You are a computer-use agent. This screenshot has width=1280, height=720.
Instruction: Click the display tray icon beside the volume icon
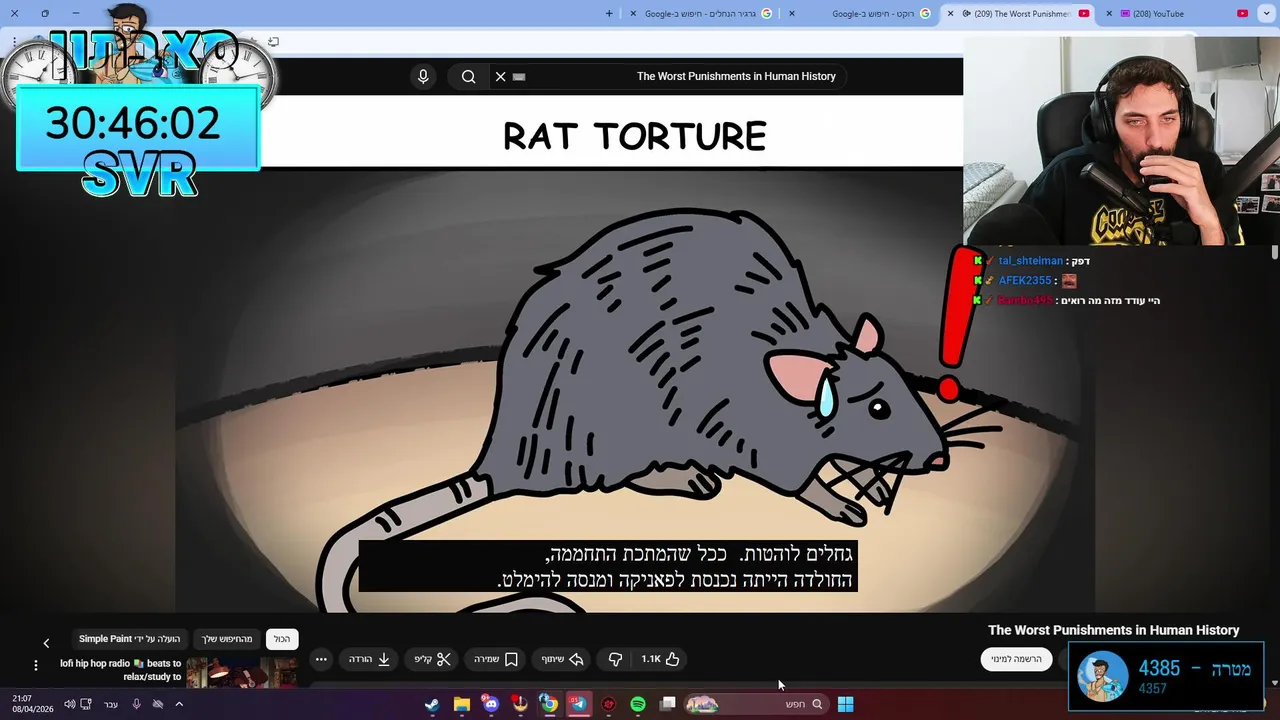click(86, 704)
